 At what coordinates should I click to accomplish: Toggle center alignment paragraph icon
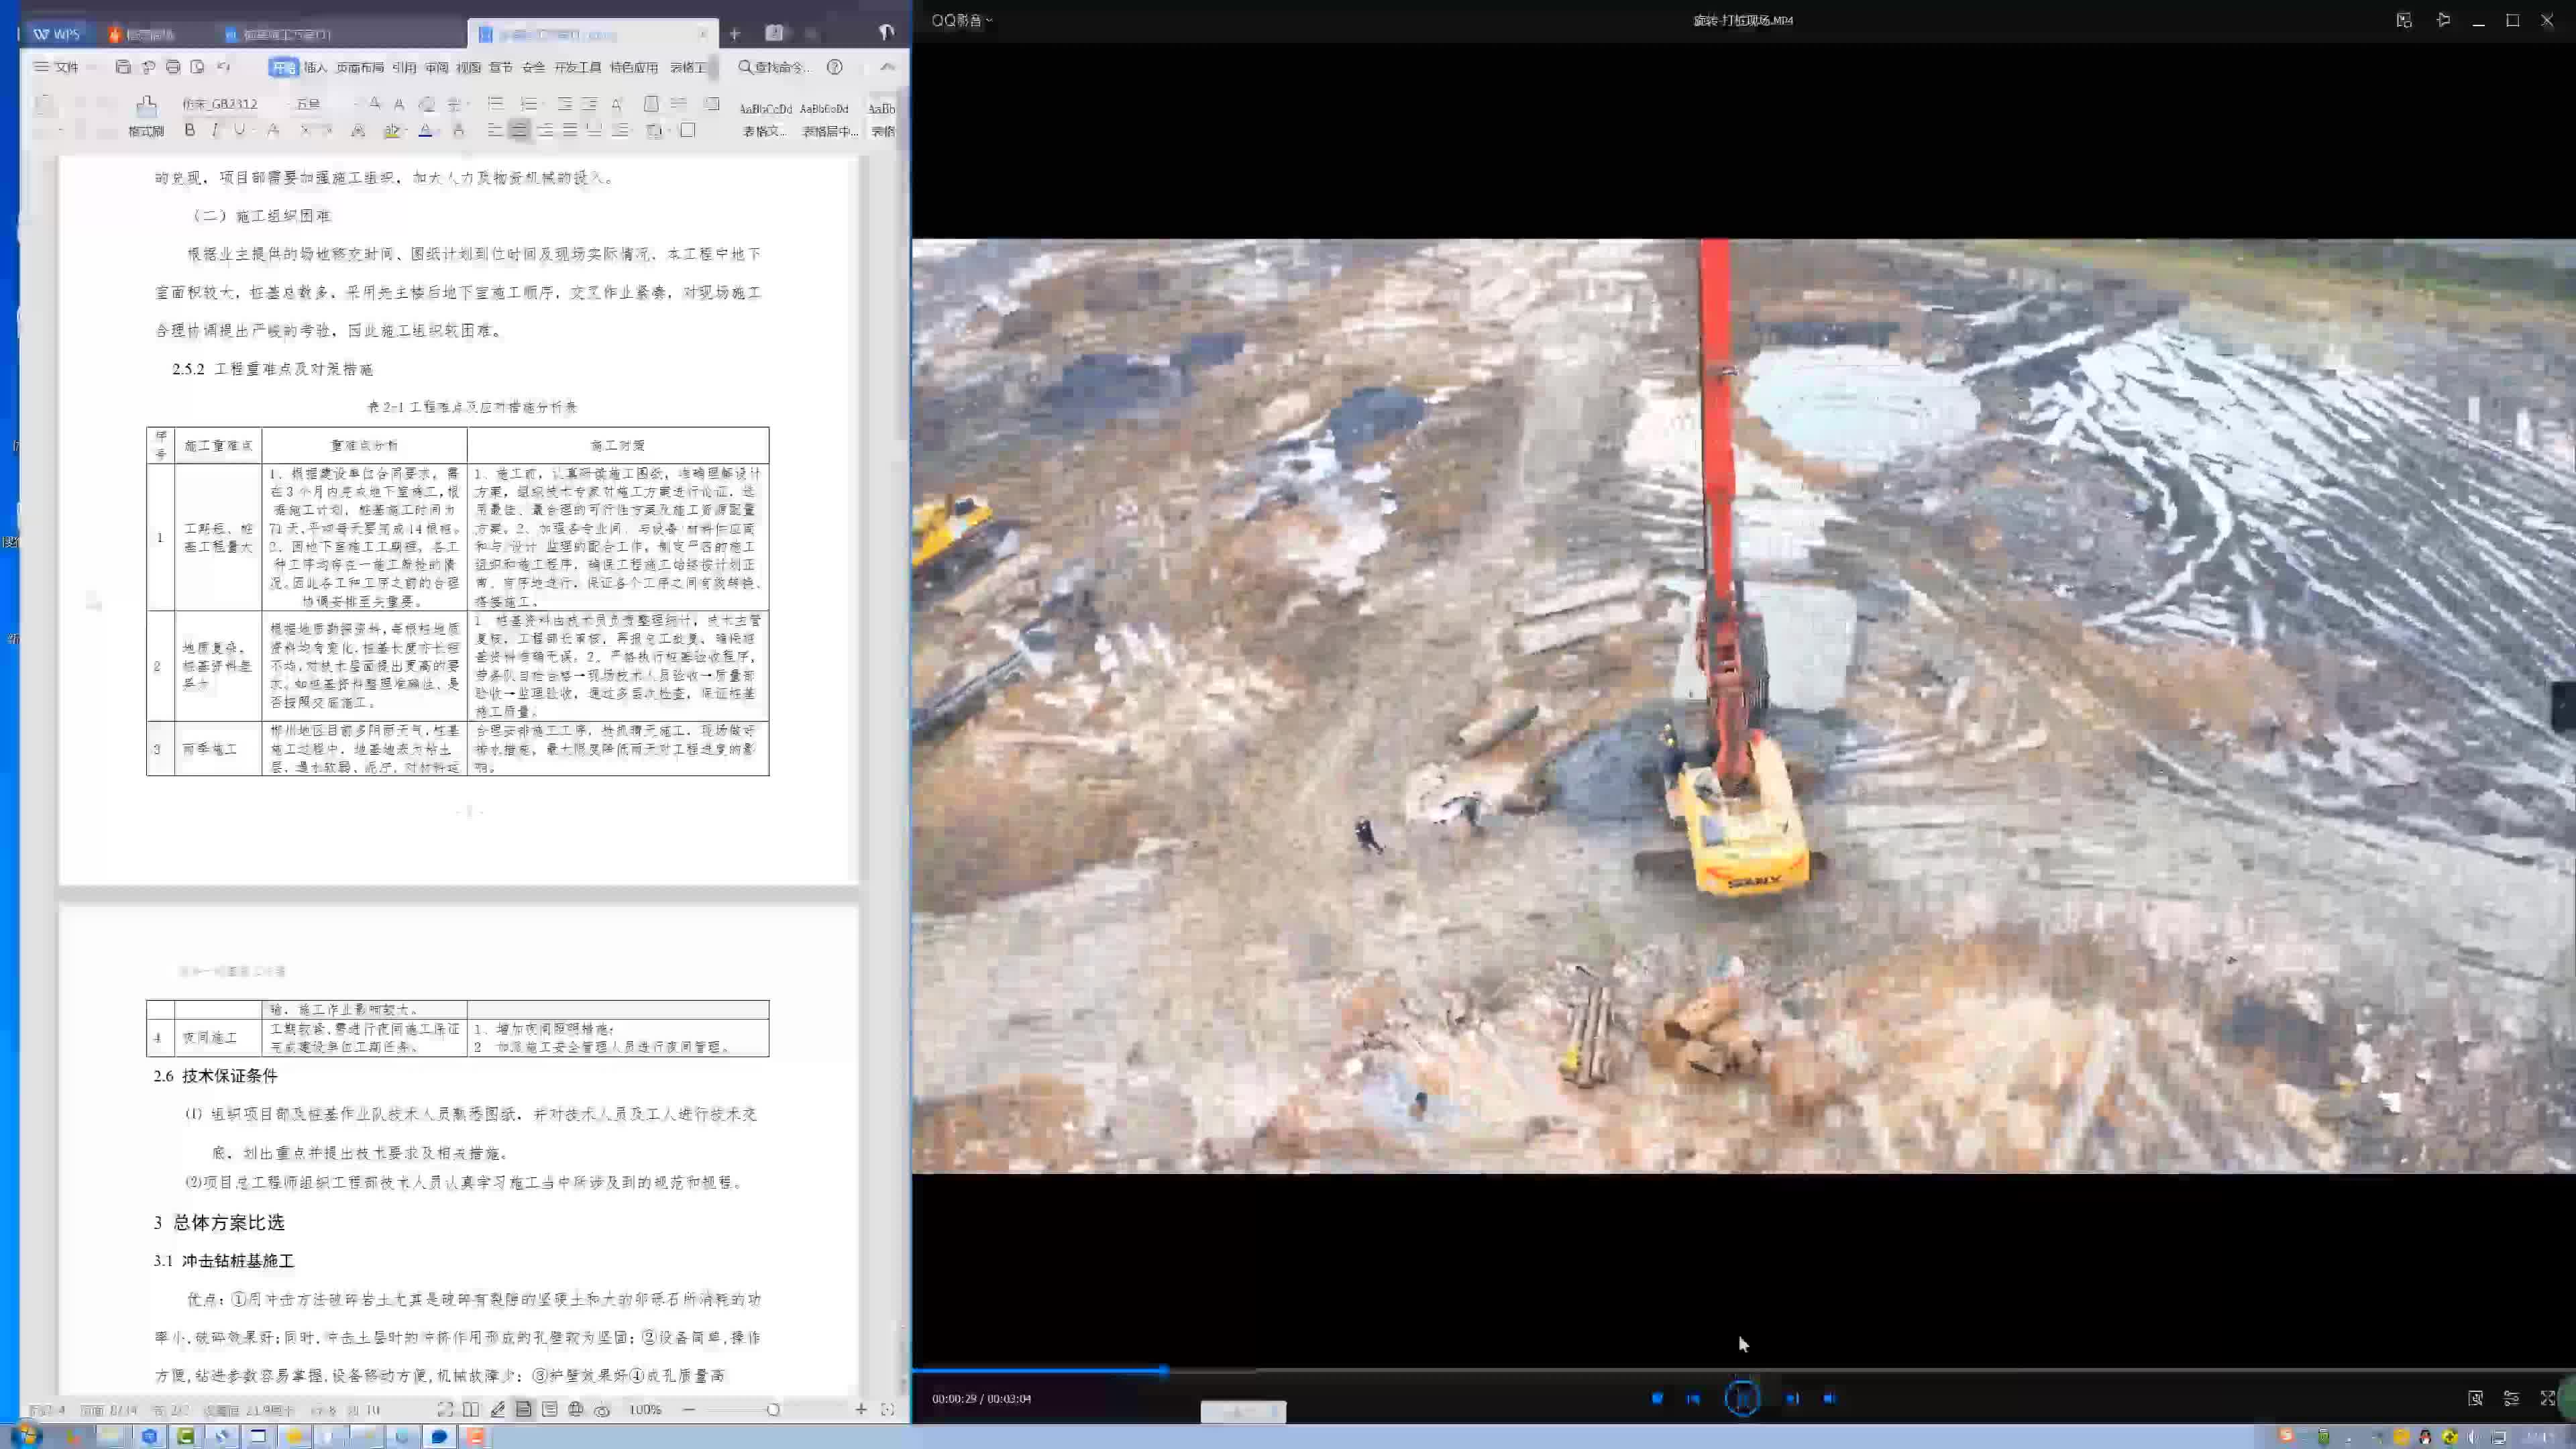519,130
